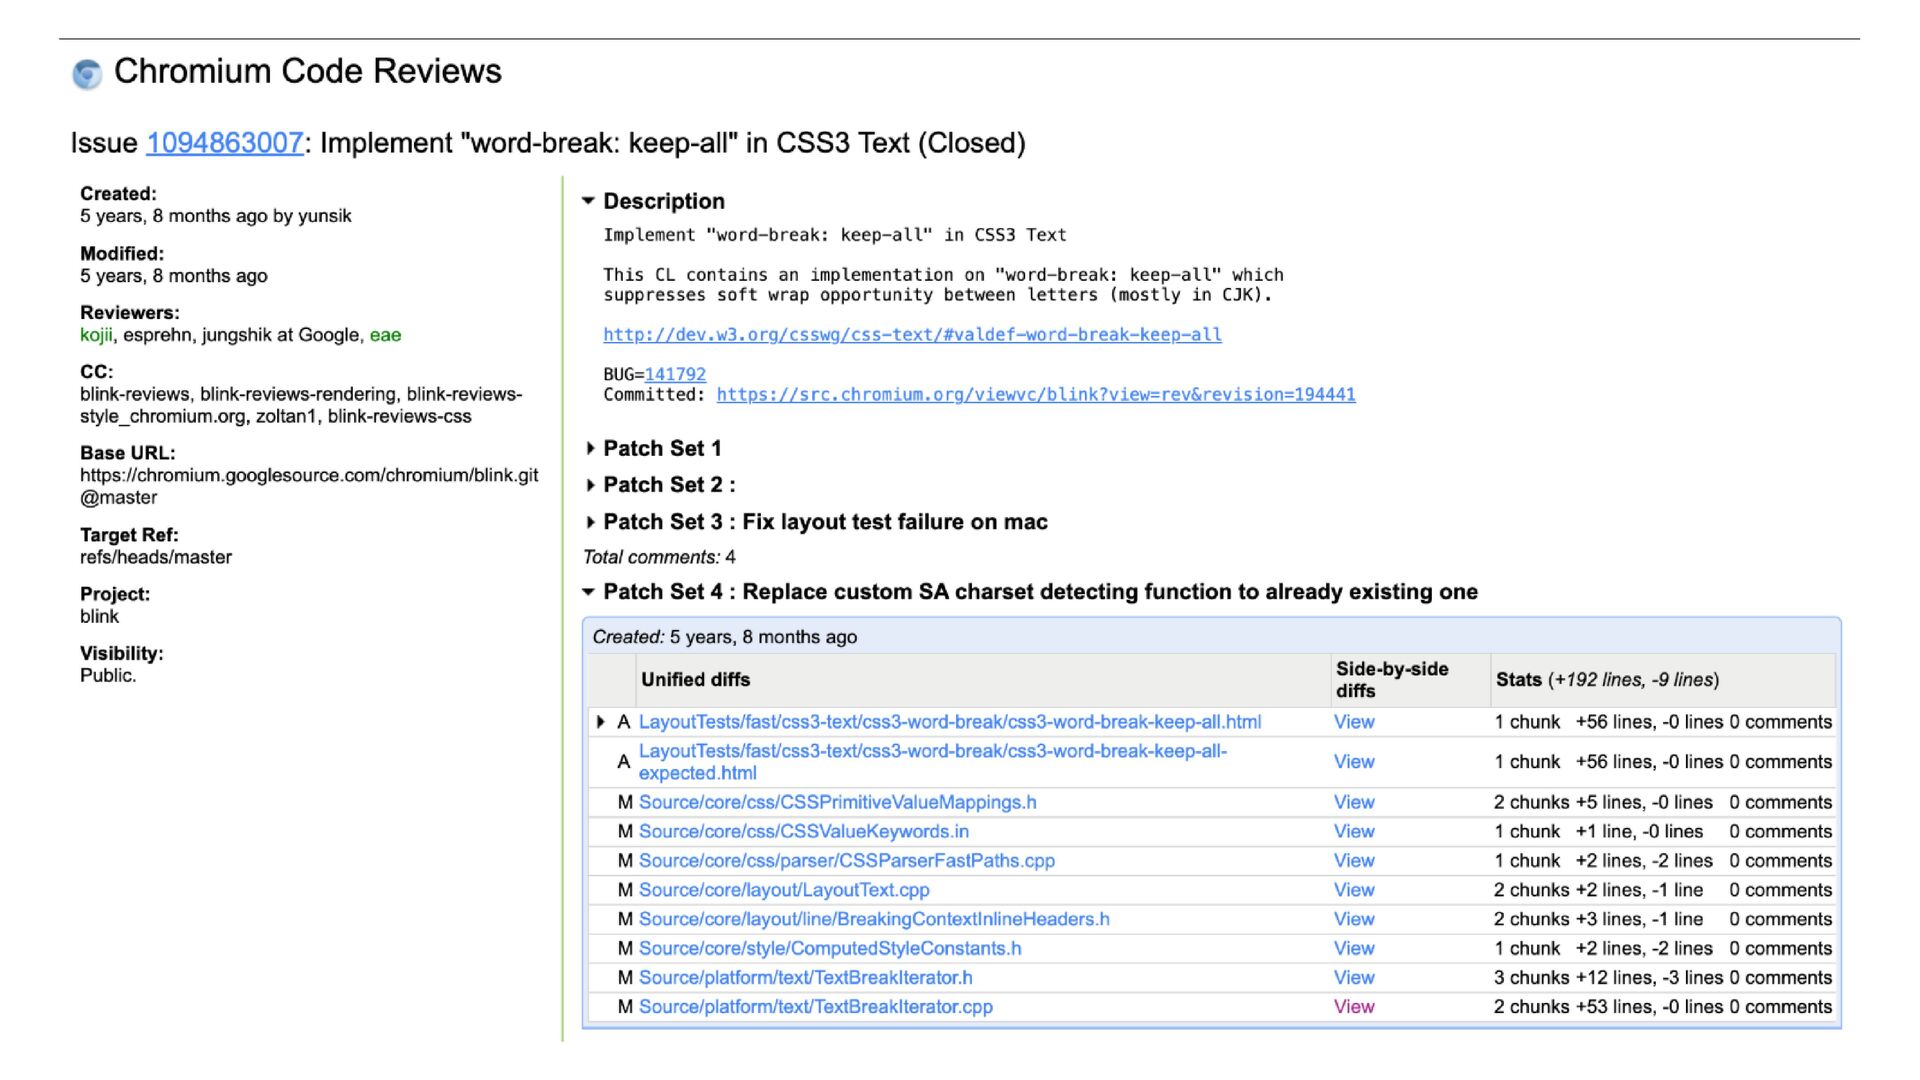
Task: Open the committed src.chromium.org revision link
Action: click(1036, 394)
